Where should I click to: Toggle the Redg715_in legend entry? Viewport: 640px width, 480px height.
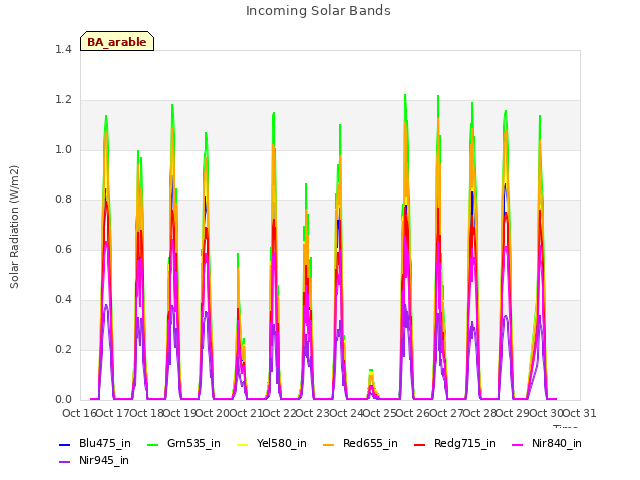[455, 443]
